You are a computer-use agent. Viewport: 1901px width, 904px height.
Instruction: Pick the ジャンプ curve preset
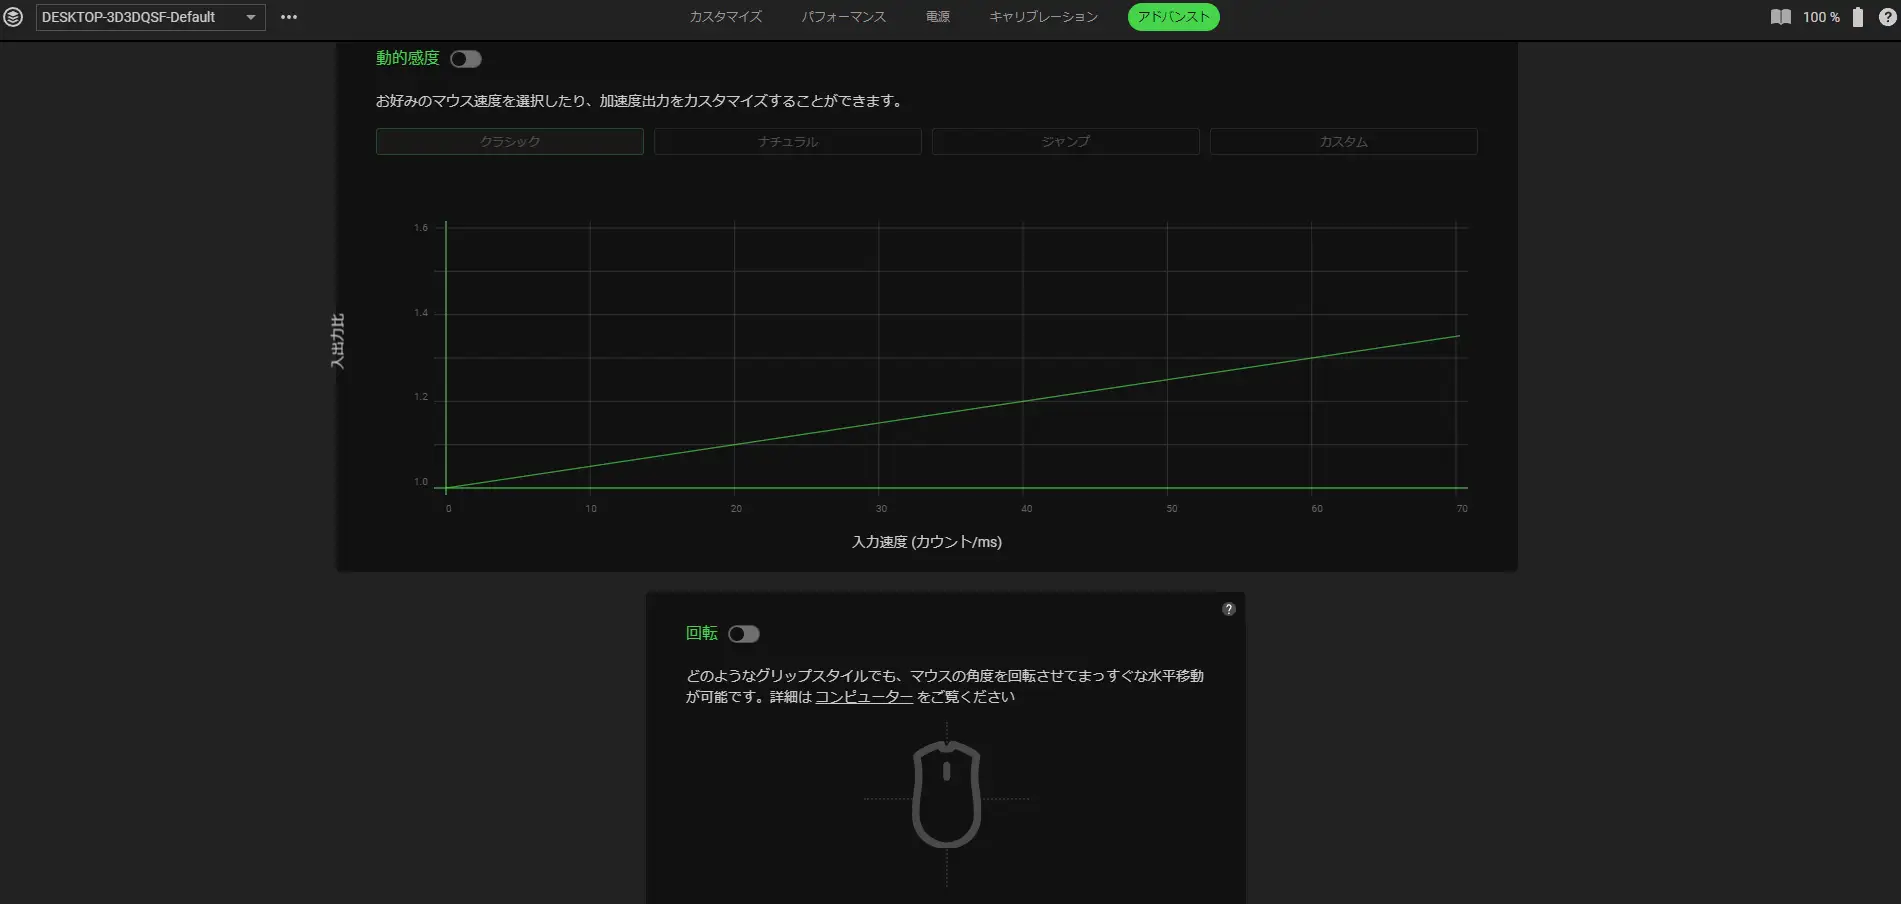pos(1065,142)
